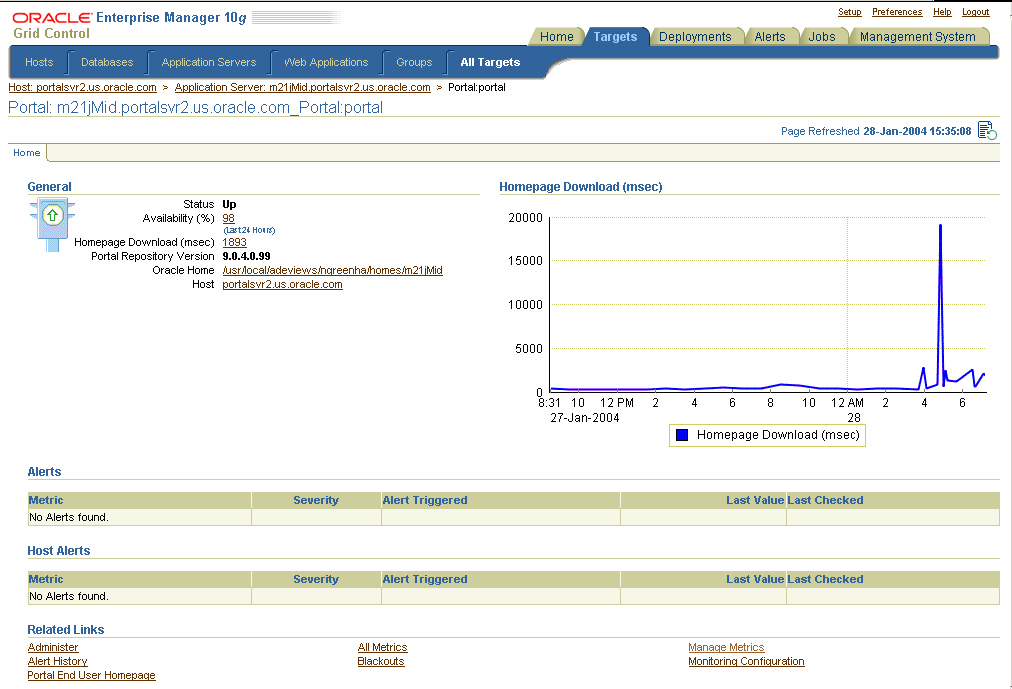Viewport: 1012px width, 689px height.
Task: Click the green Up status icon
Action: 52,215
